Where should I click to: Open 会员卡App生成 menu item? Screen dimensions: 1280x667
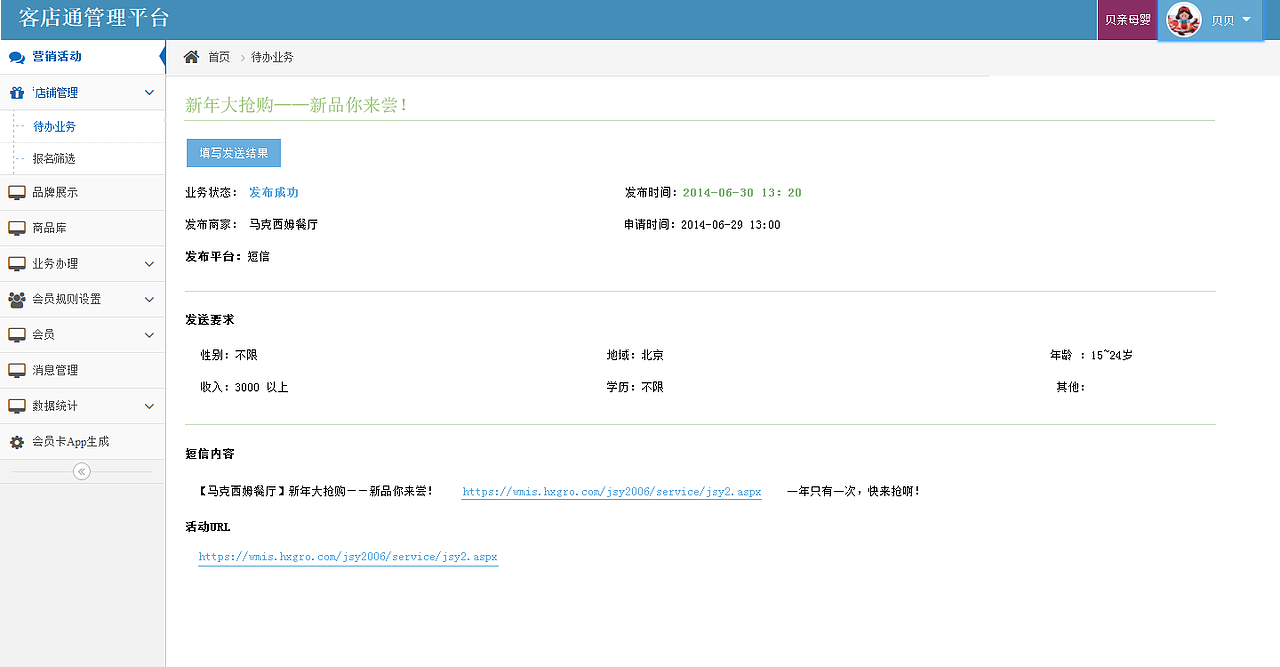pos(82,442)
